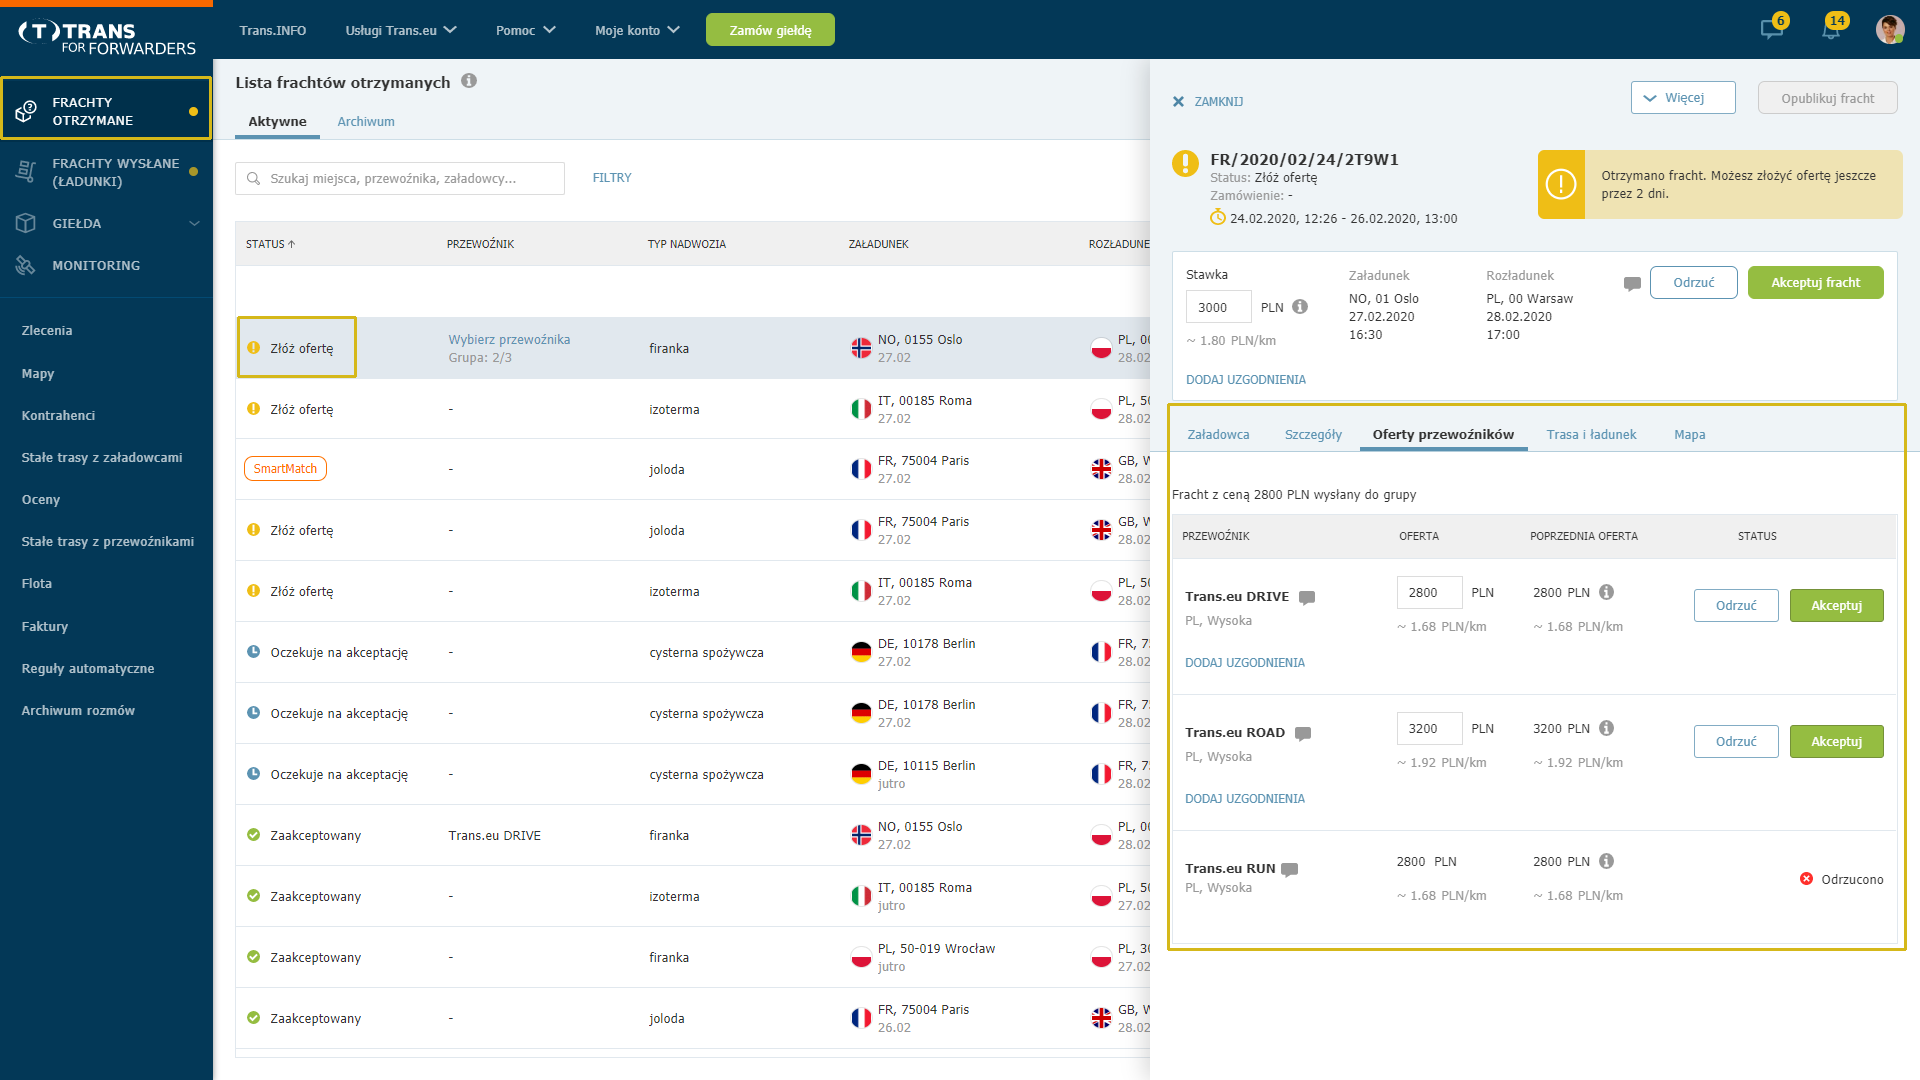Click the Zamów giełdę button
The image size is (1920, 1080).
click(770, 30)
